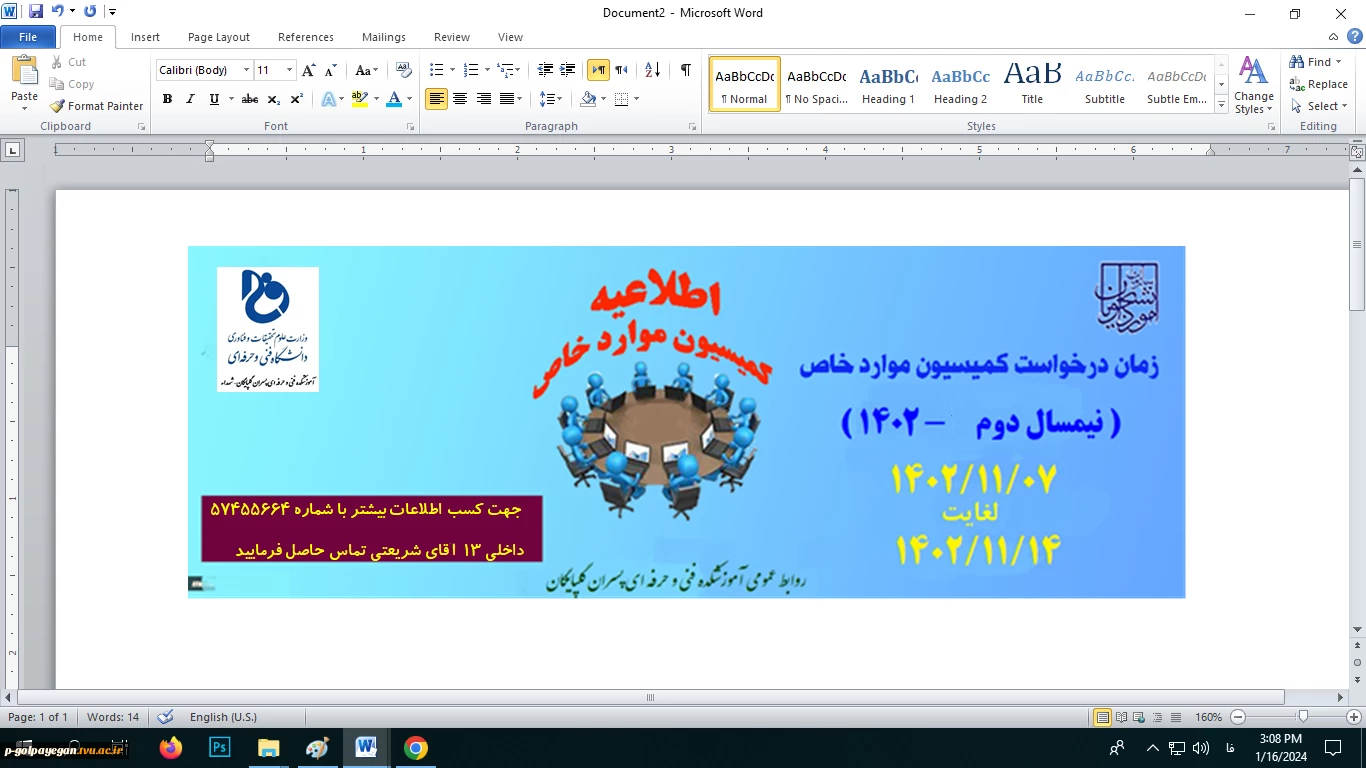This screenshot has width=1366, height=768.
Task: Toggle Show/Hide paragraph marks
Action: point(685,70)
